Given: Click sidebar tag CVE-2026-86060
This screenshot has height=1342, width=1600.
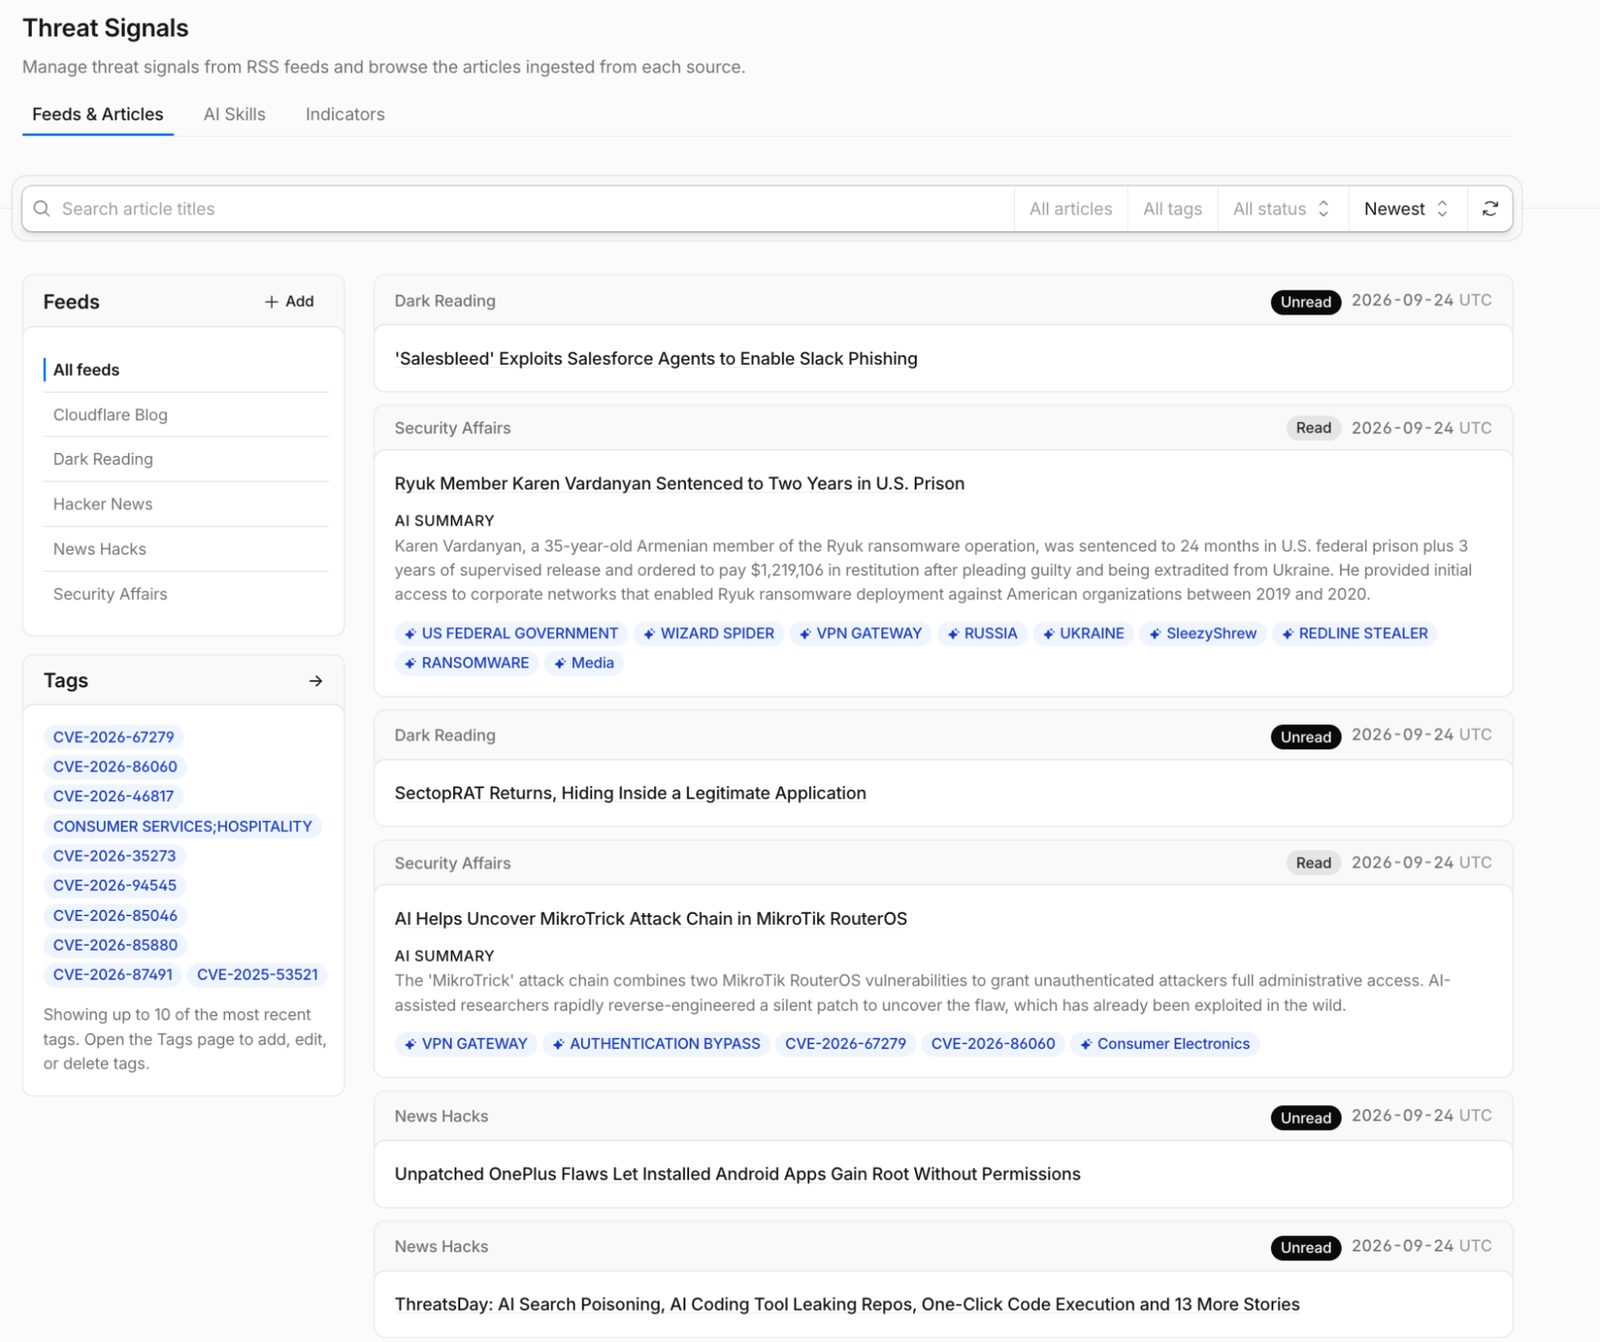Looking at the screenshot, I should point(115,767).
